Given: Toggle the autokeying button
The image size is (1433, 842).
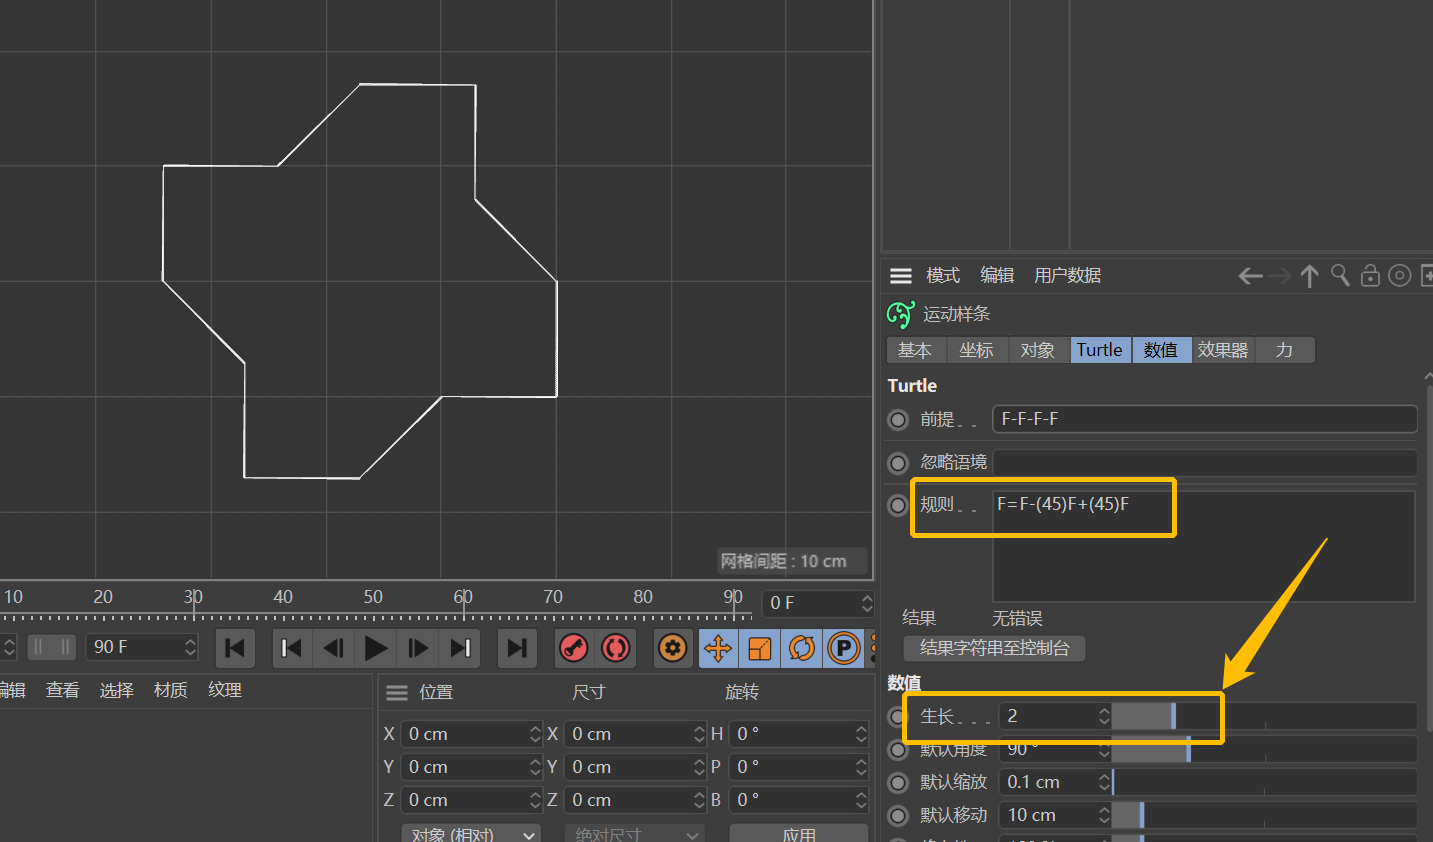Looking at the screenshot, I should coord(616,648).
